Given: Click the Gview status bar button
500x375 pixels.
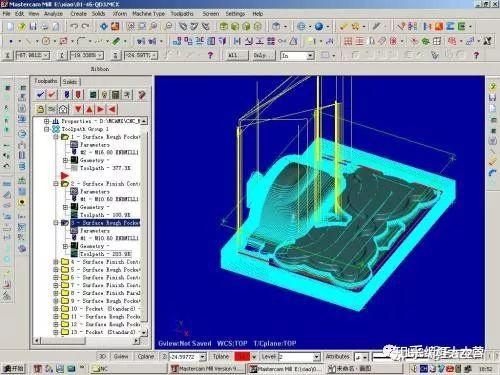Looking at the screenshot, I should (121, 357).
